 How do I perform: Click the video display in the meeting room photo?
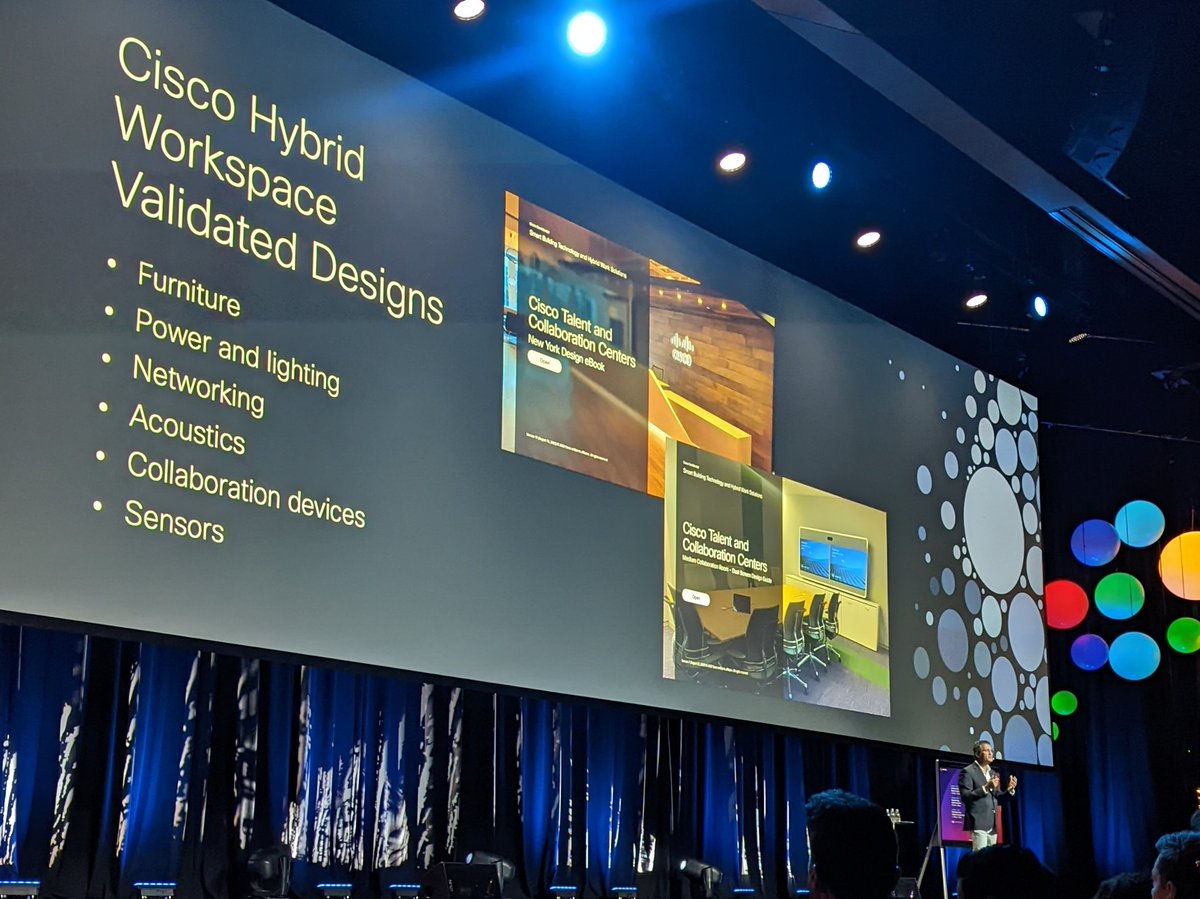coord(833,562)
